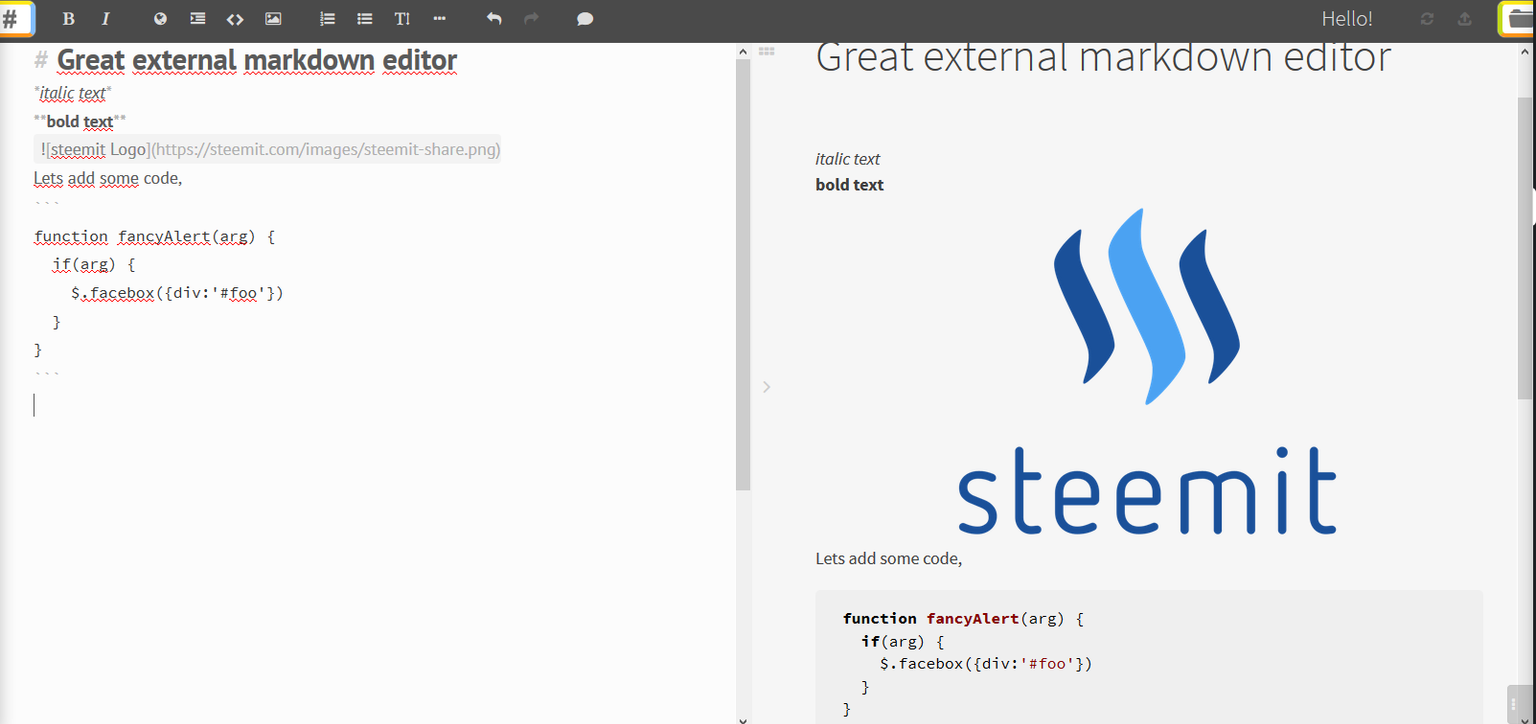Undo the last edit
The height and width of the screenshot is (724, 1536).
pos(494,19)
